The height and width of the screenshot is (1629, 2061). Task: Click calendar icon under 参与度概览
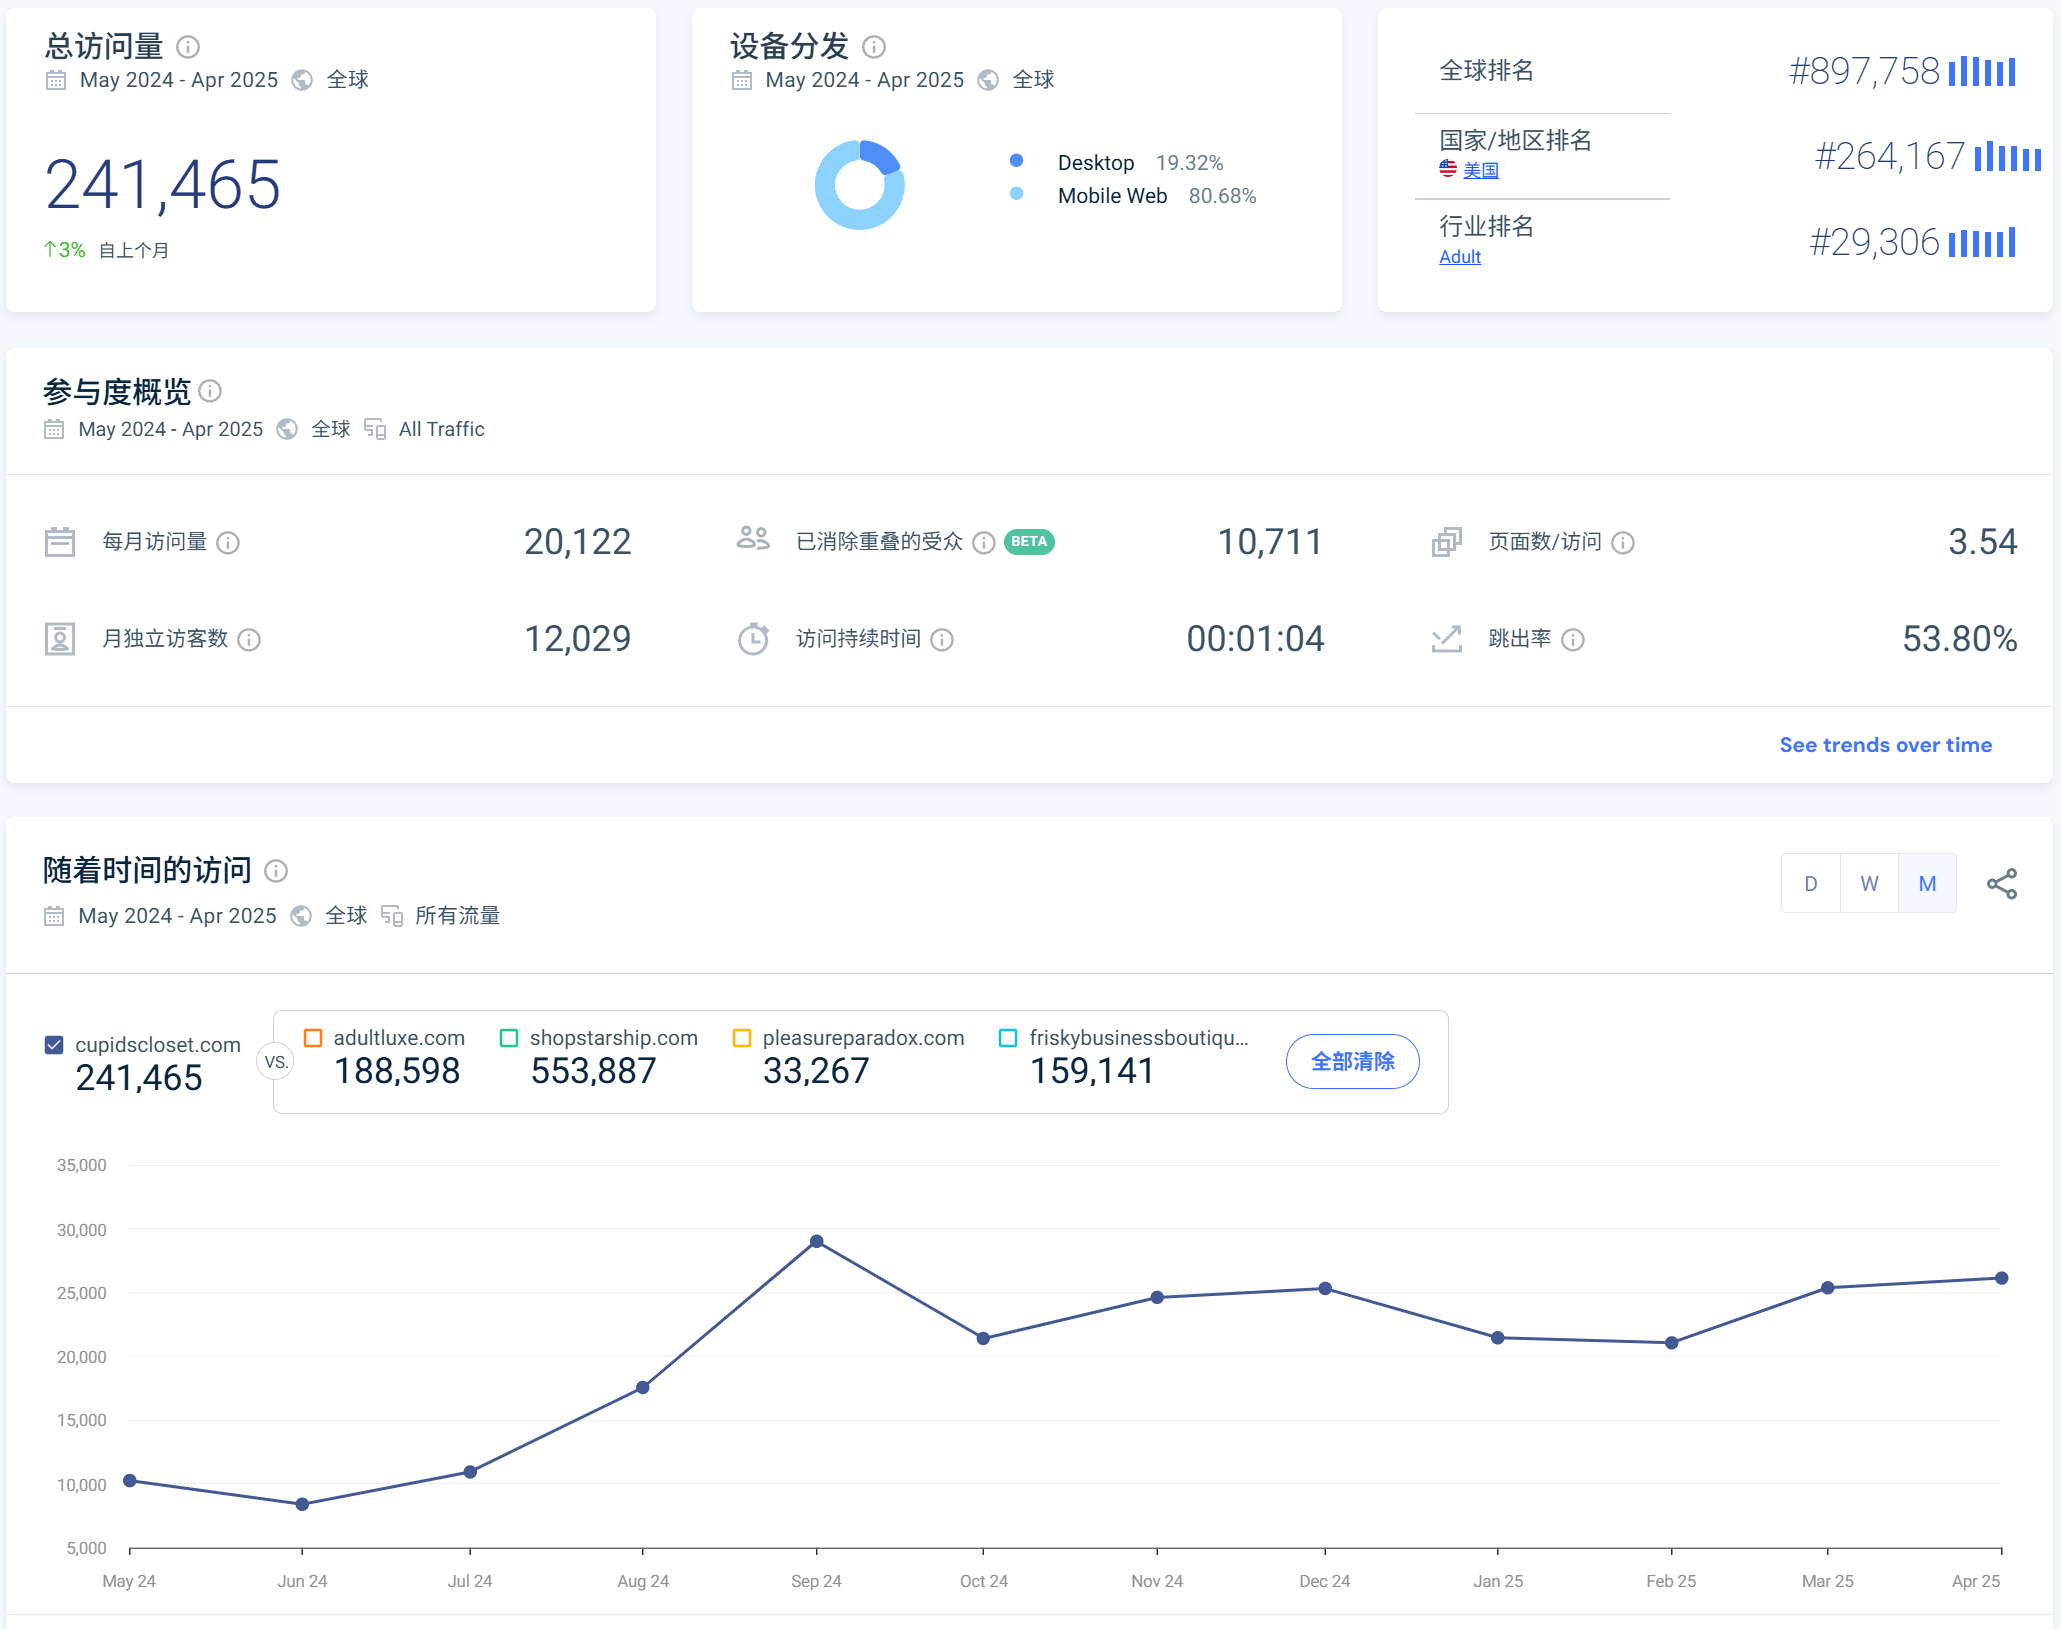[x=54, y=430]
